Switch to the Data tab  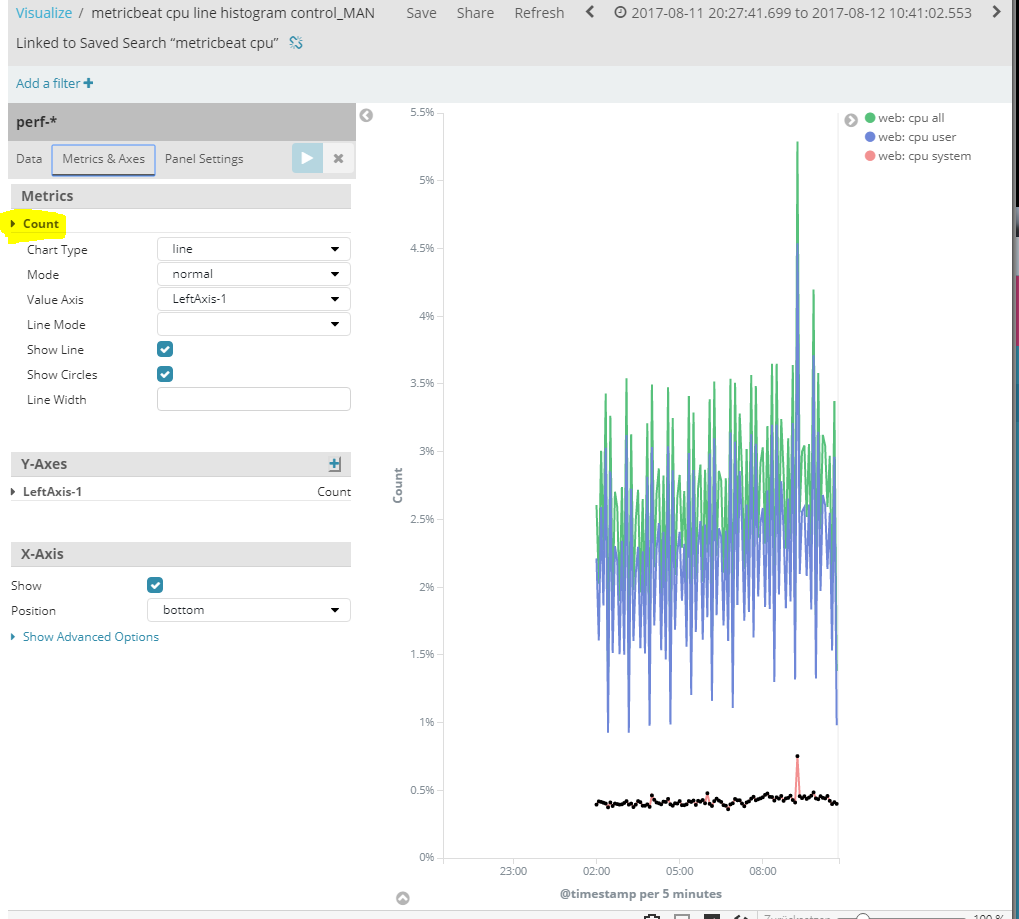tap(29, 159)
